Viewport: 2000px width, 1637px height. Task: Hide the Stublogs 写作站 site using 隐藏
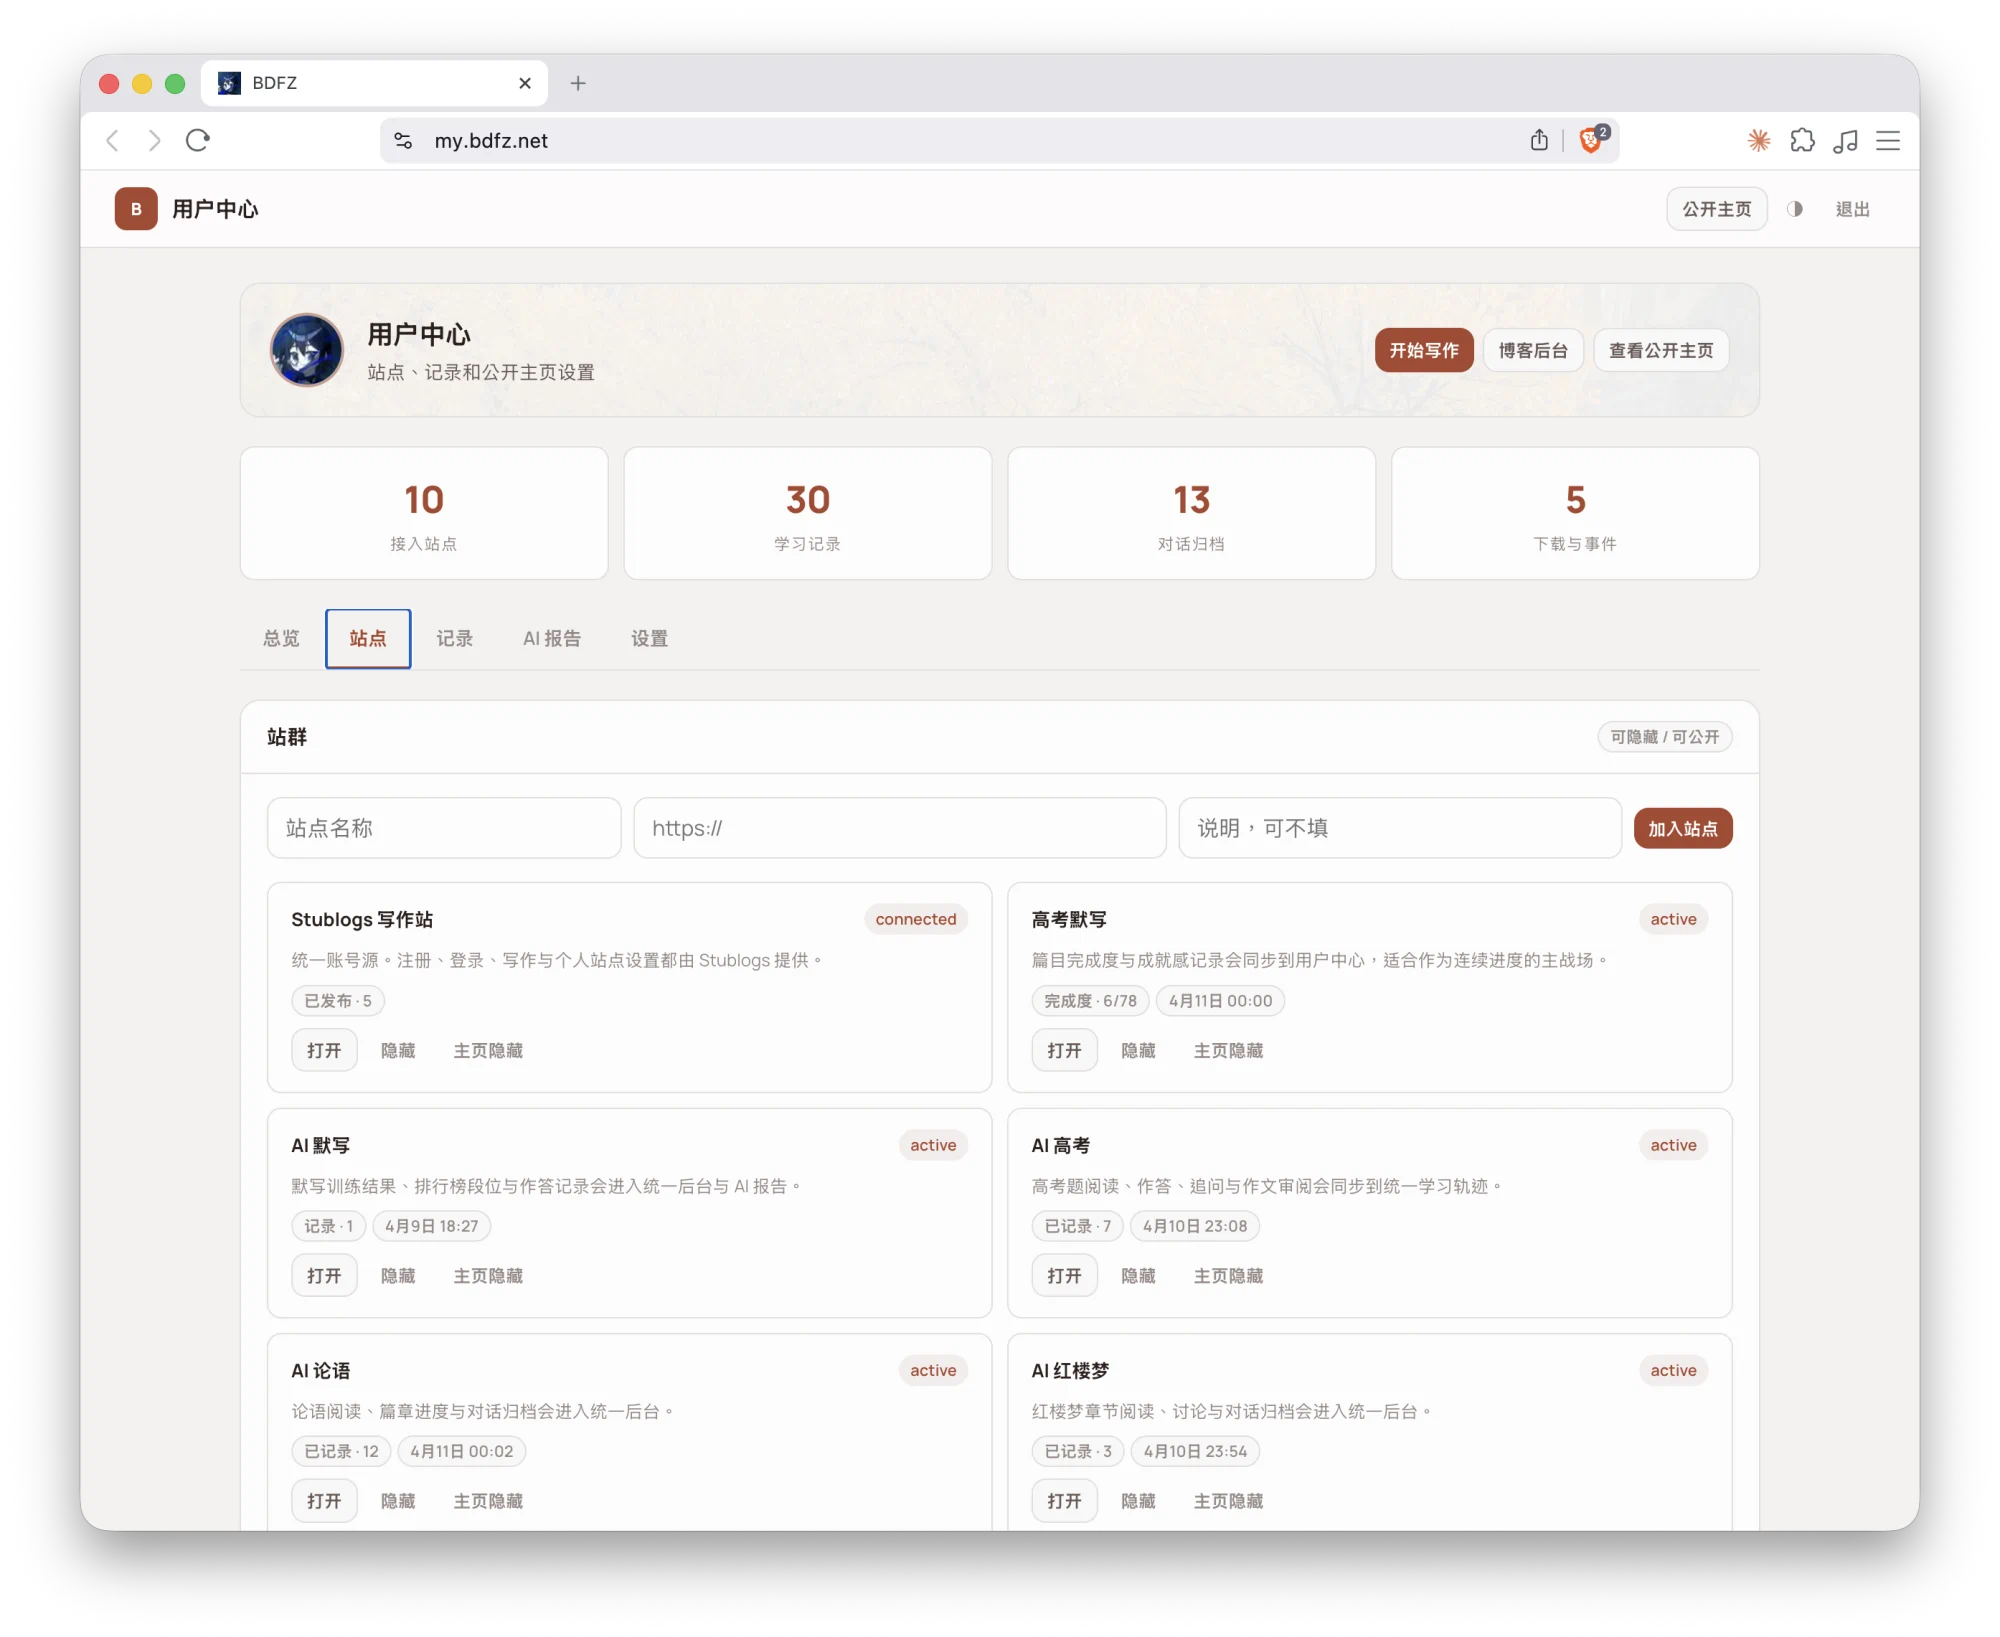point(398,1050)
